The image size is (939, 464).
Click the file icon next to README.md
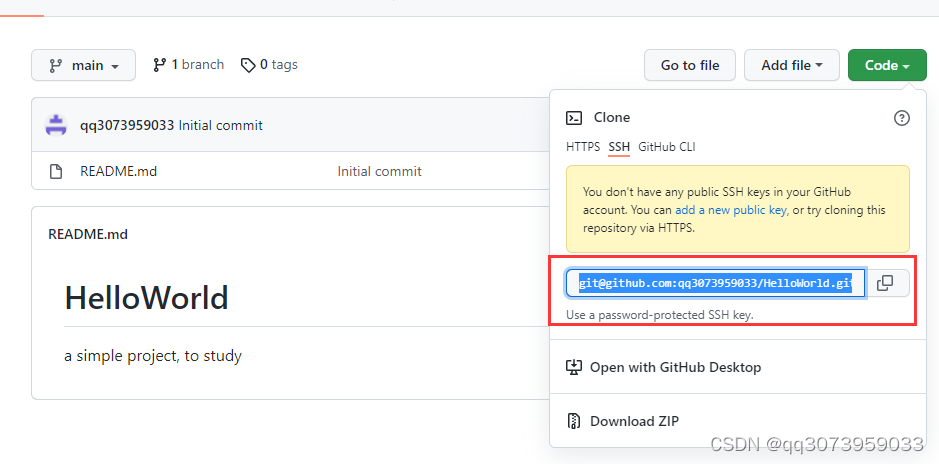pyautogui.click(x=56, y=172)
